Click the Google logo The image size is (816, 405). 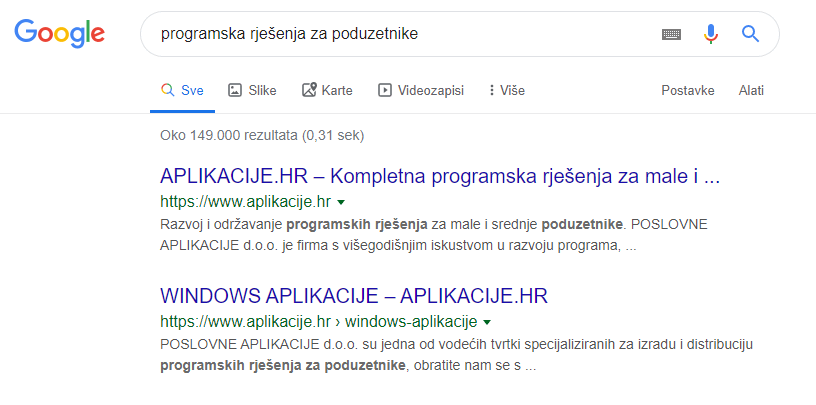(x=59, y=33)
